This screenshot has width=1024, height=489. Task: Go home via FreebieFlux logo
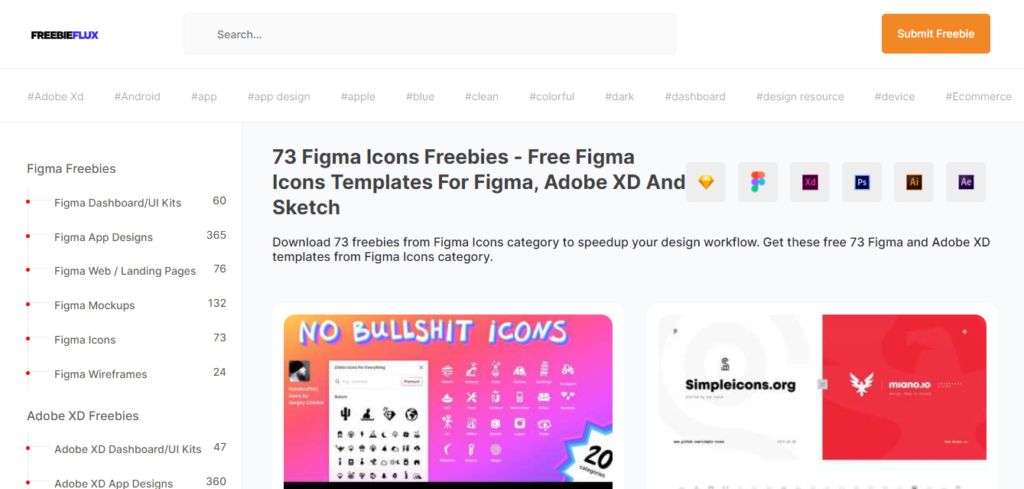click(x=65, y=35)
